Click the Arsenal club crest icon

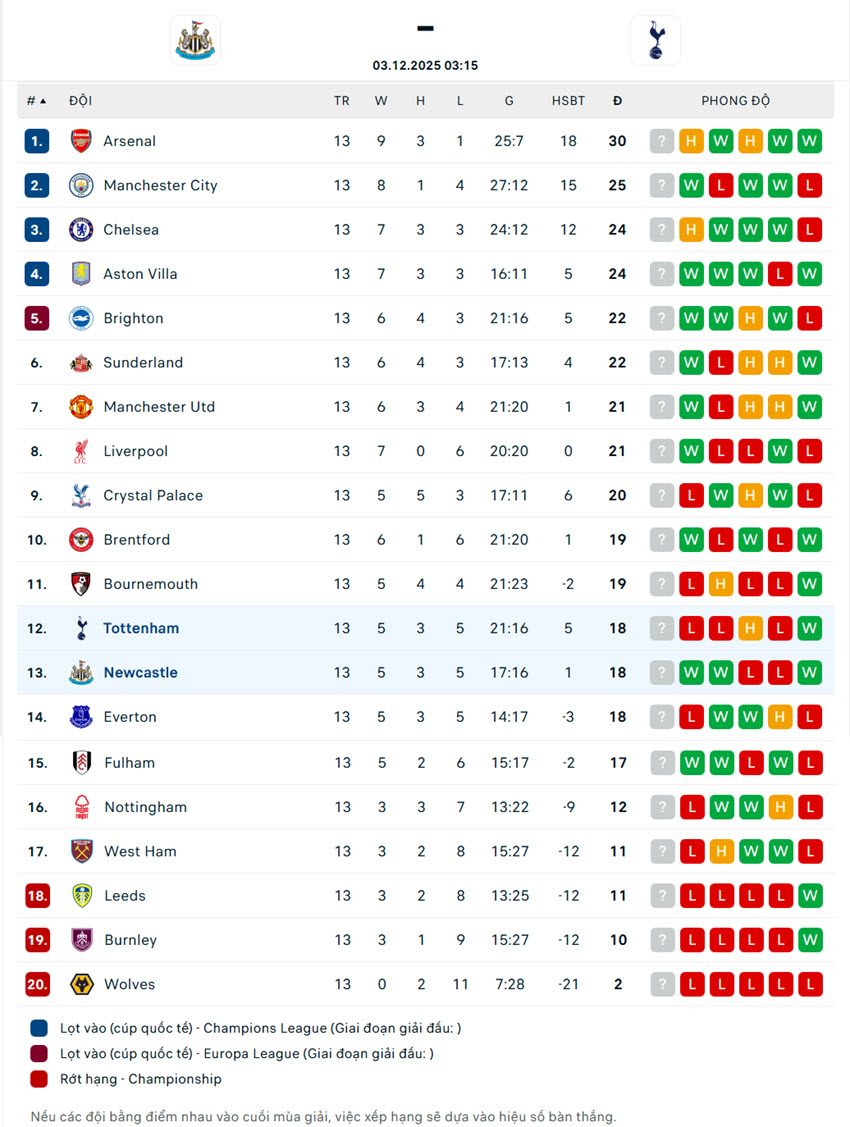(81, 141)
